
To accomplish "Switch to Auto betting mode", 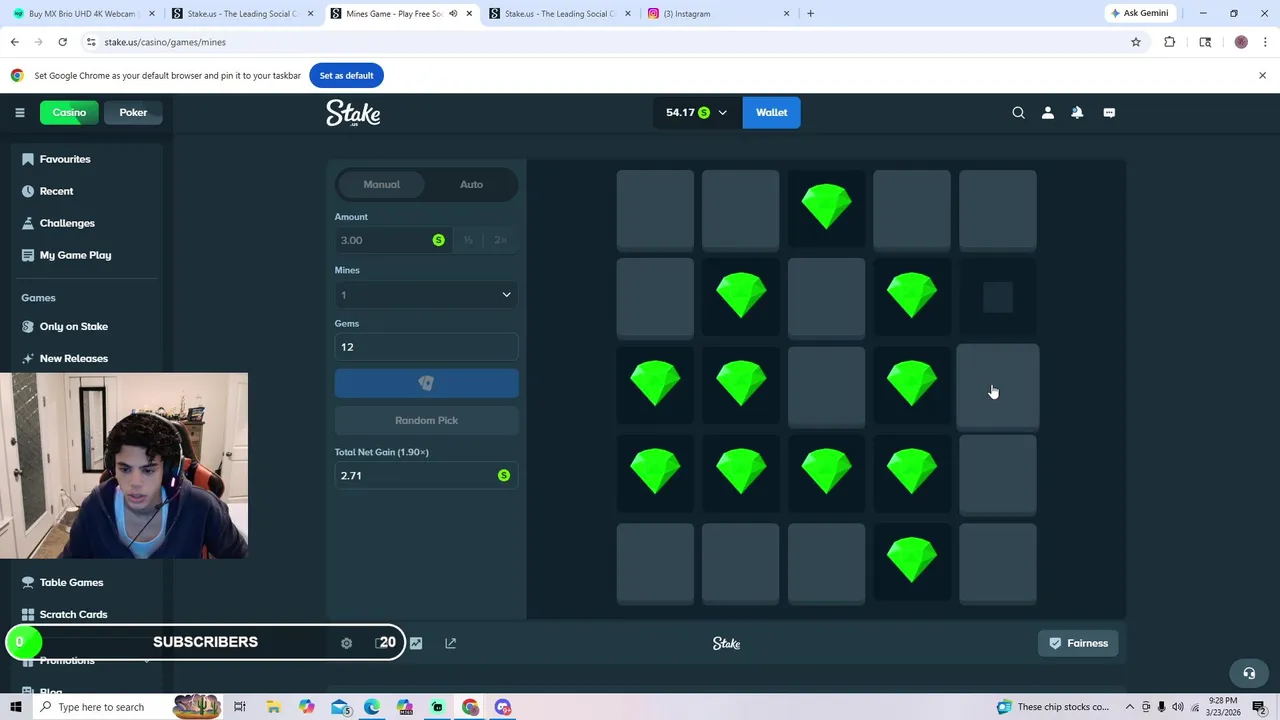I will tap(471, 184).
